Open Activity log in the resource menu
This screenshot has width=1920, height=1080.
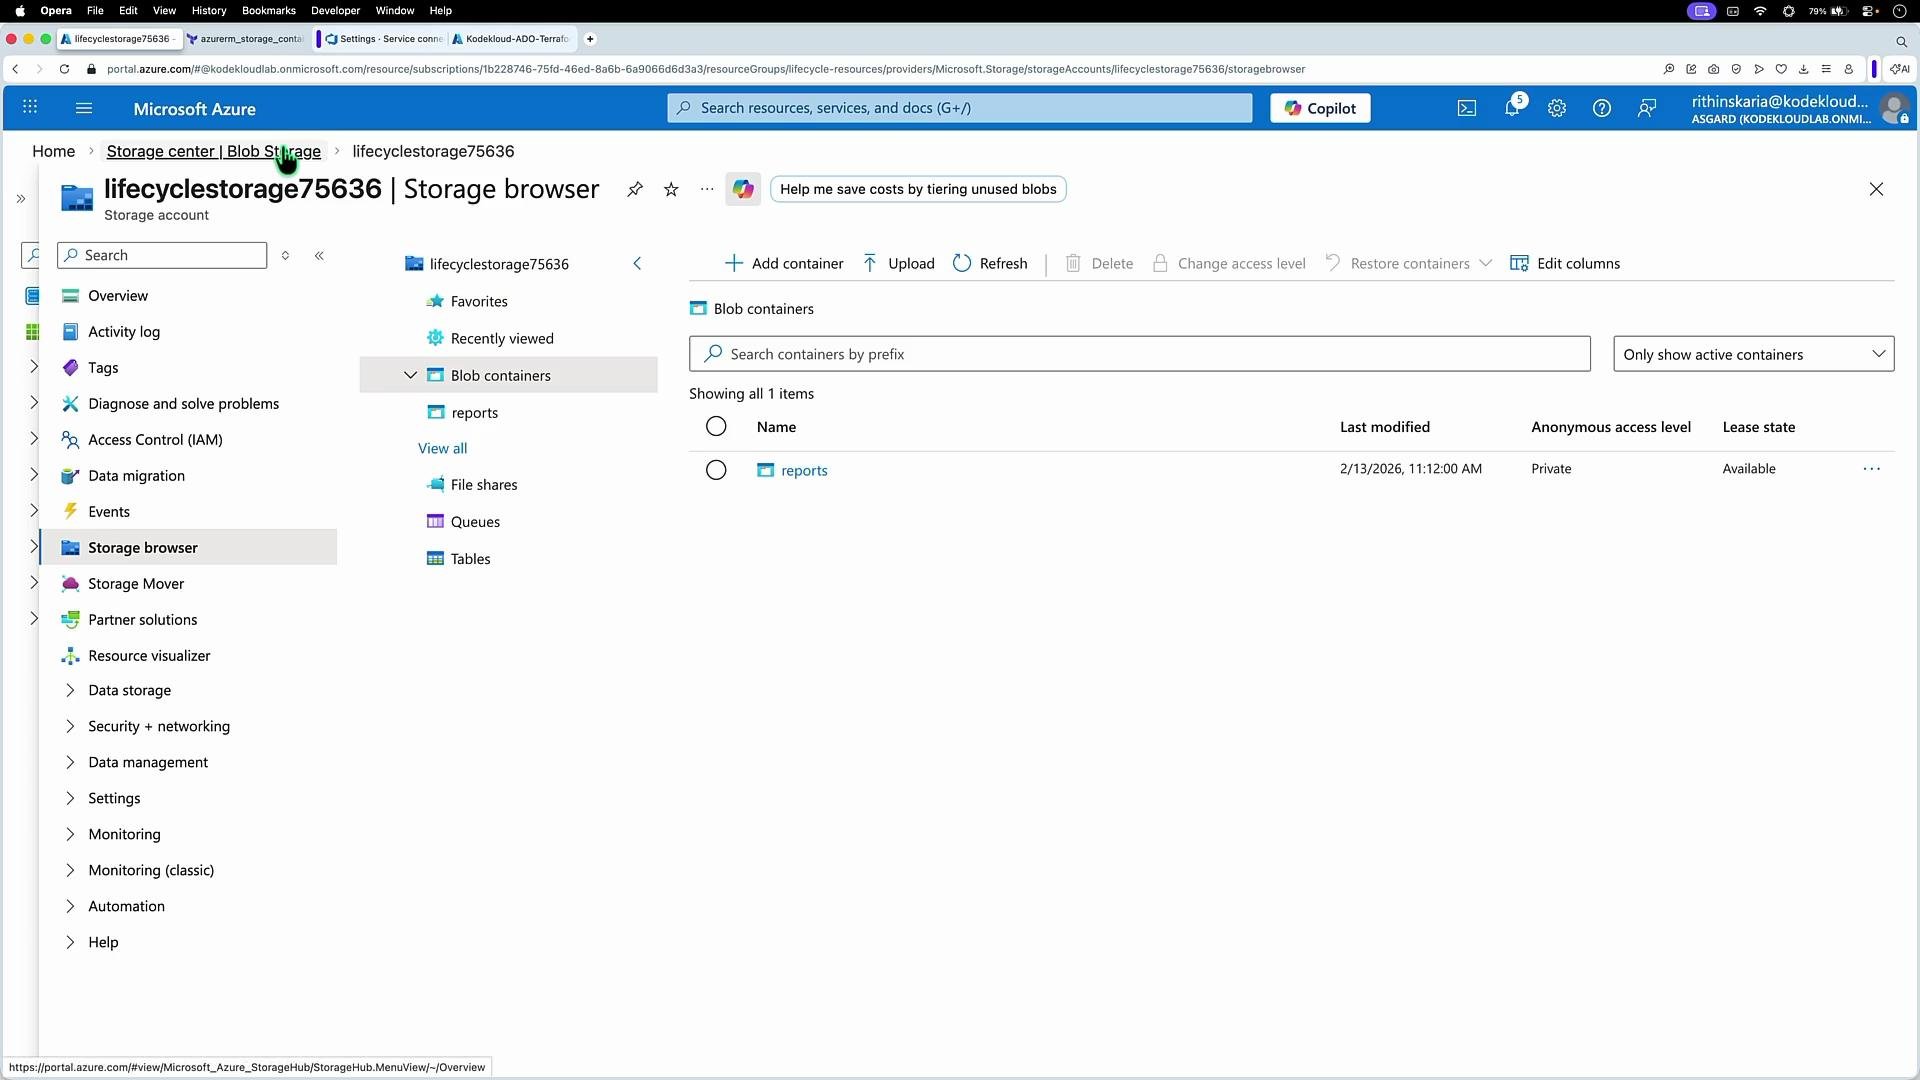[x=124, y=332]
